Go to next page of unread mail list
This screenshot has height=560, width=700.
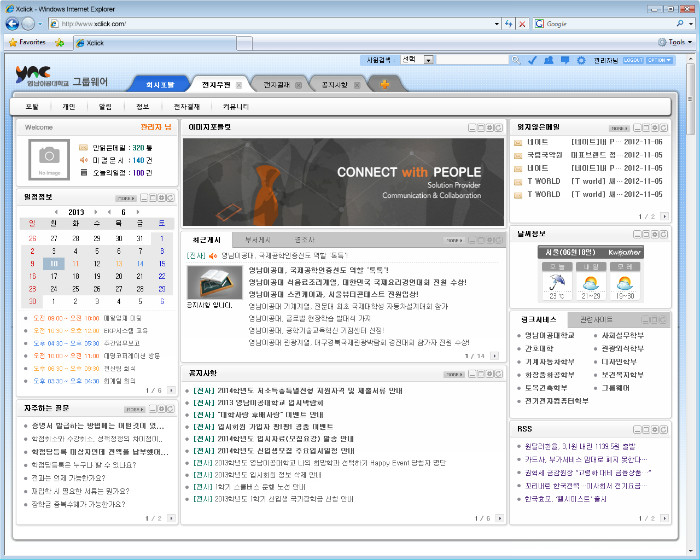[664, 217]
